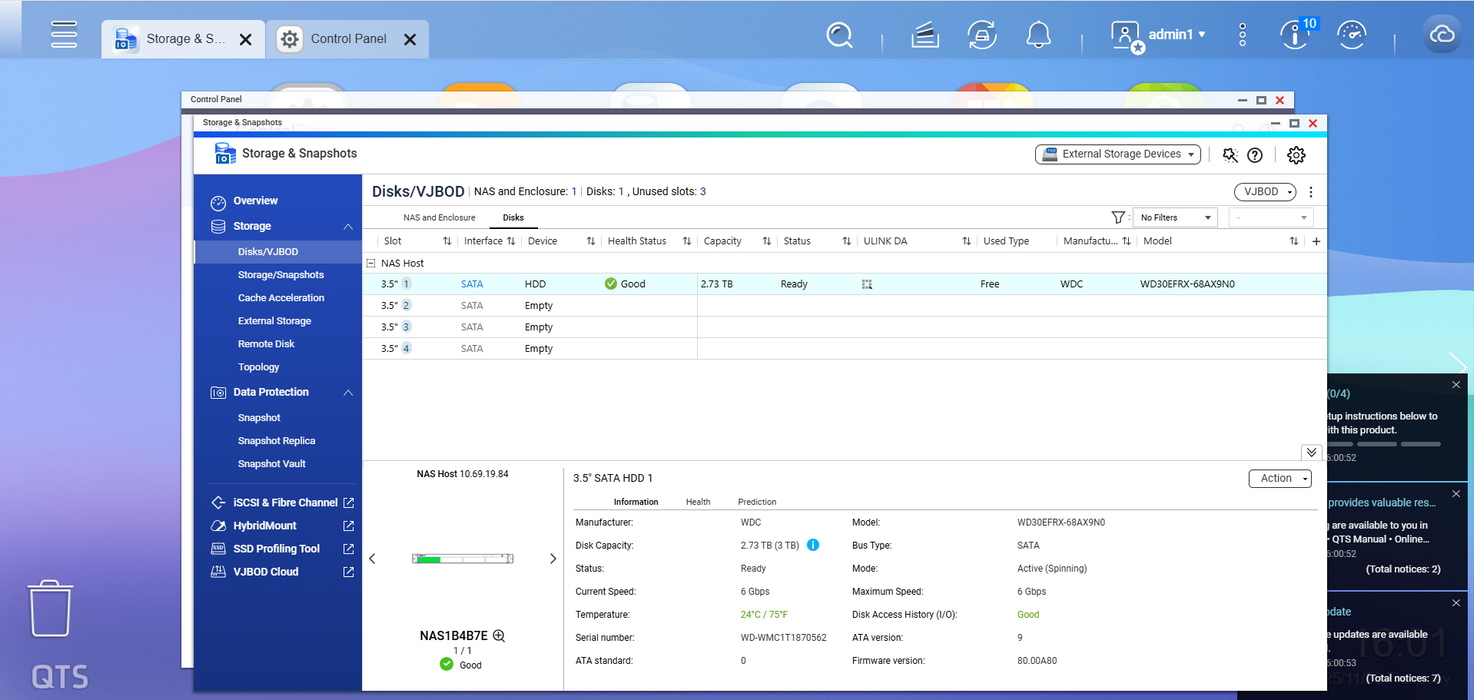Image resolution: width=1474 pixels, height=700 pixels.
Task: Switch to the NAS and Enclosure tab
Action: (439, 218)
